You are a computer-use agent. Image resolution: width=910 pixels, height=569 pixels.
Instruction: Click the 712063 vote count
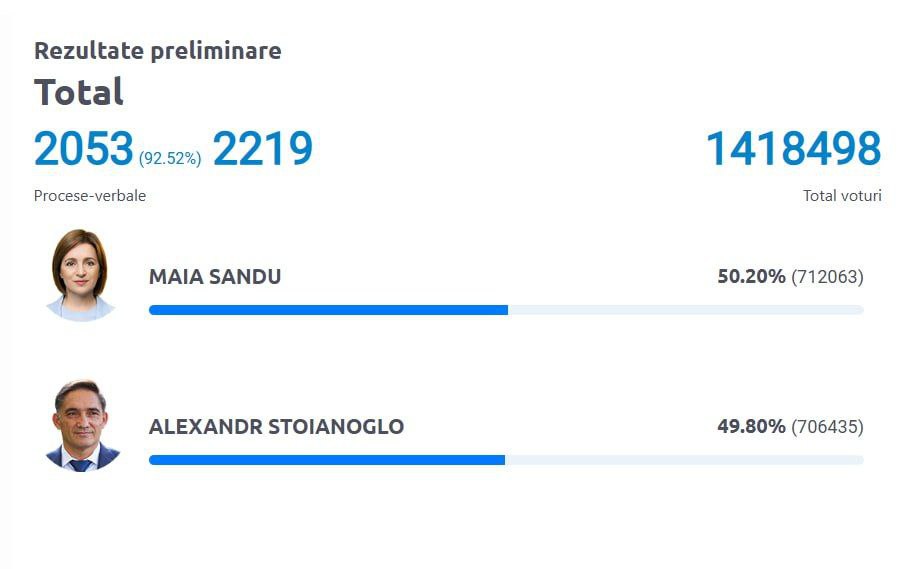click(827, 277)
